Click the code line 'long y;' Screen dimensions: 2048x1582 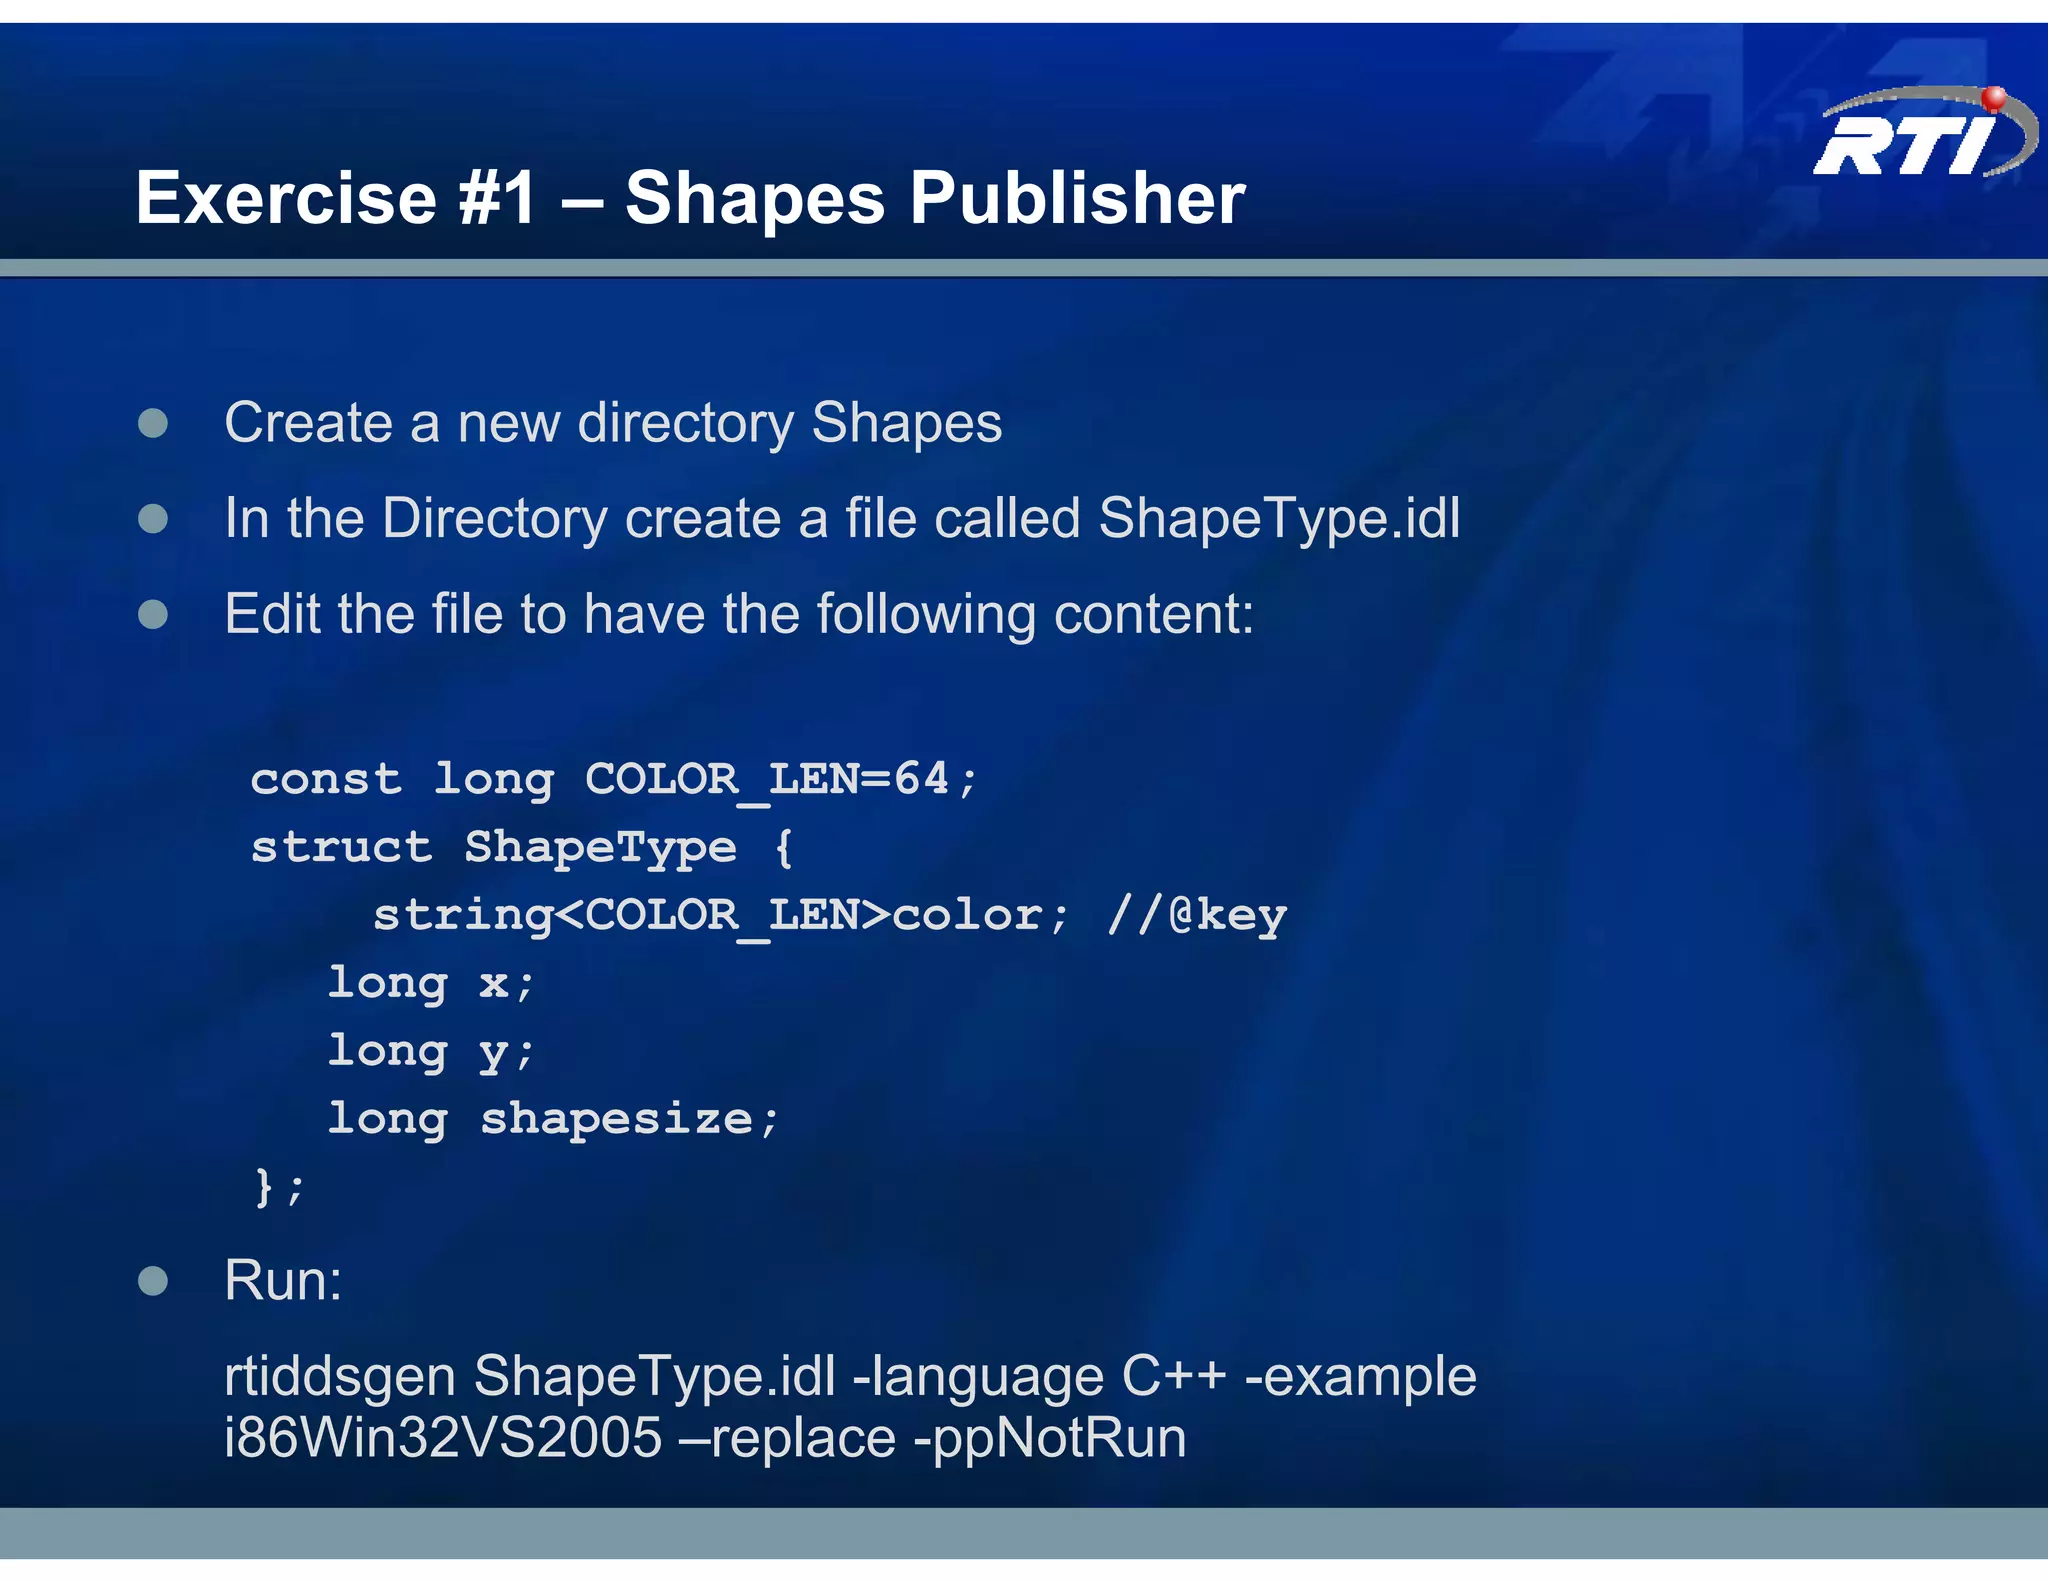click(431, 1052)
